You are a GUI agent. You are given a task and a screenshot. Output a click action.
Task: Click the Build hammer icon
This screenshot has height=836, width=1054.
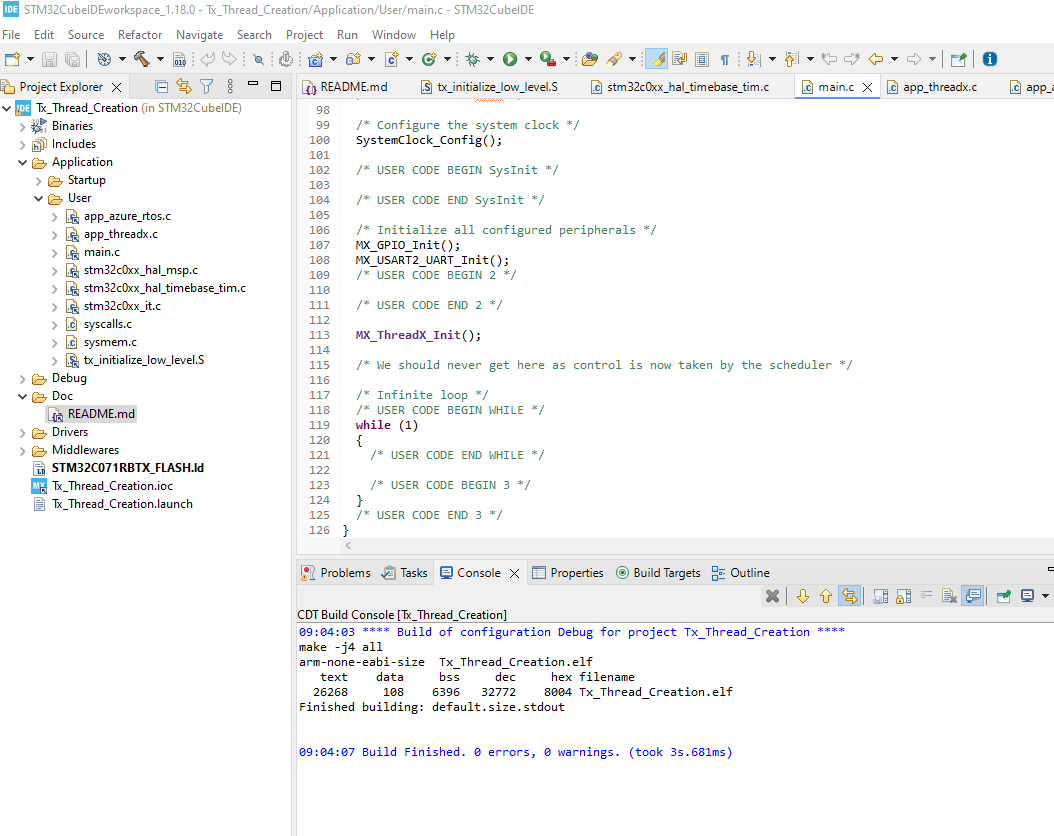pyautogui.click(x=141, y=59)
